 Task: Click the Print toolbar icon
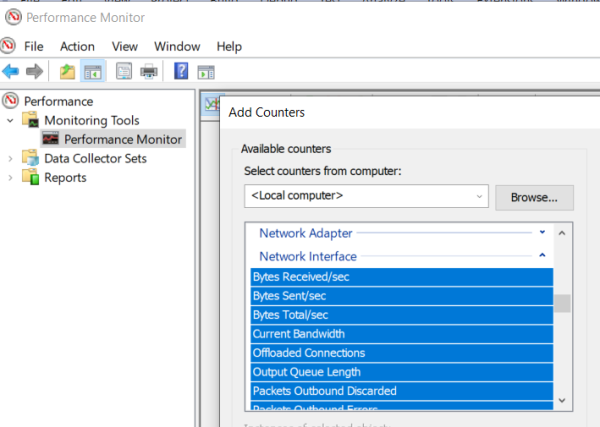149,72
